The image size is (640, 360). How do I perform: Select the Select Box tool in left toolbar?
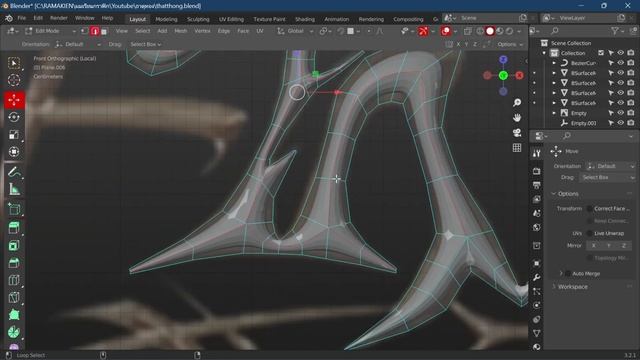14,63
